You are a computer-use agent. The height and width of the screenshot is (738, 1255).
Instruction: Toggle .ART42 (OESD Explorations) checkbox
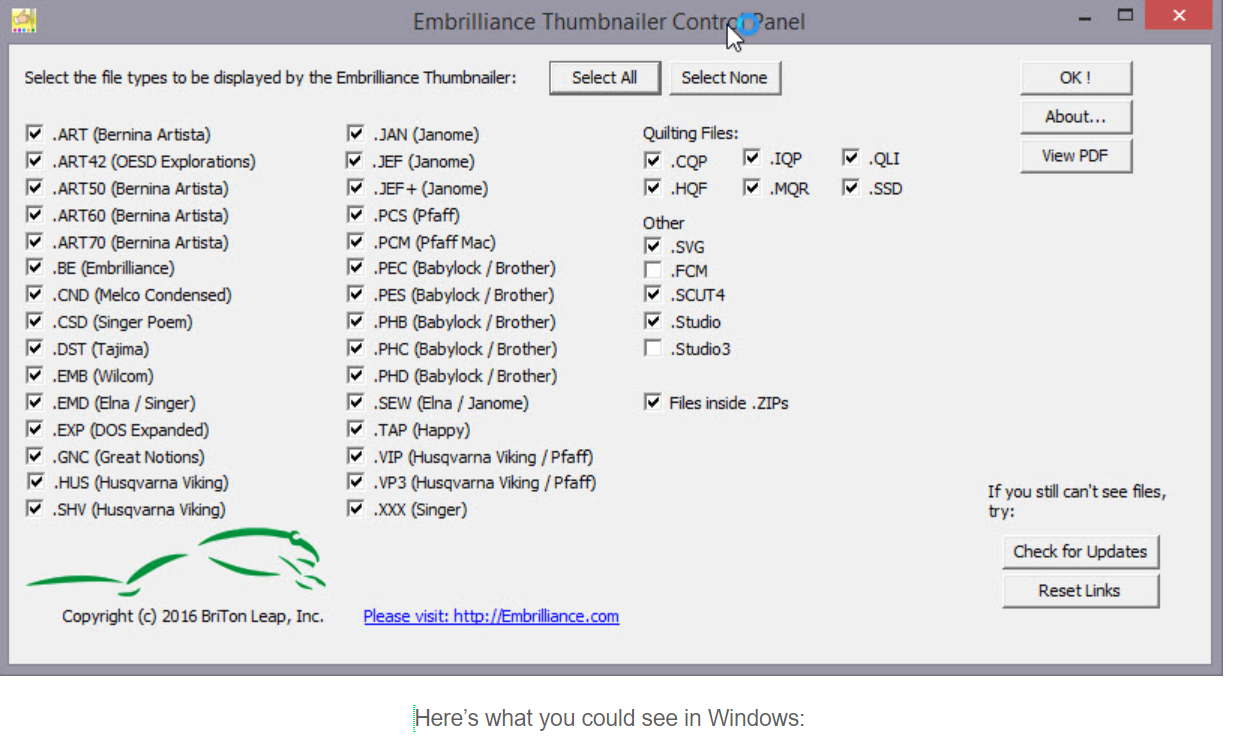click(36, 160)
